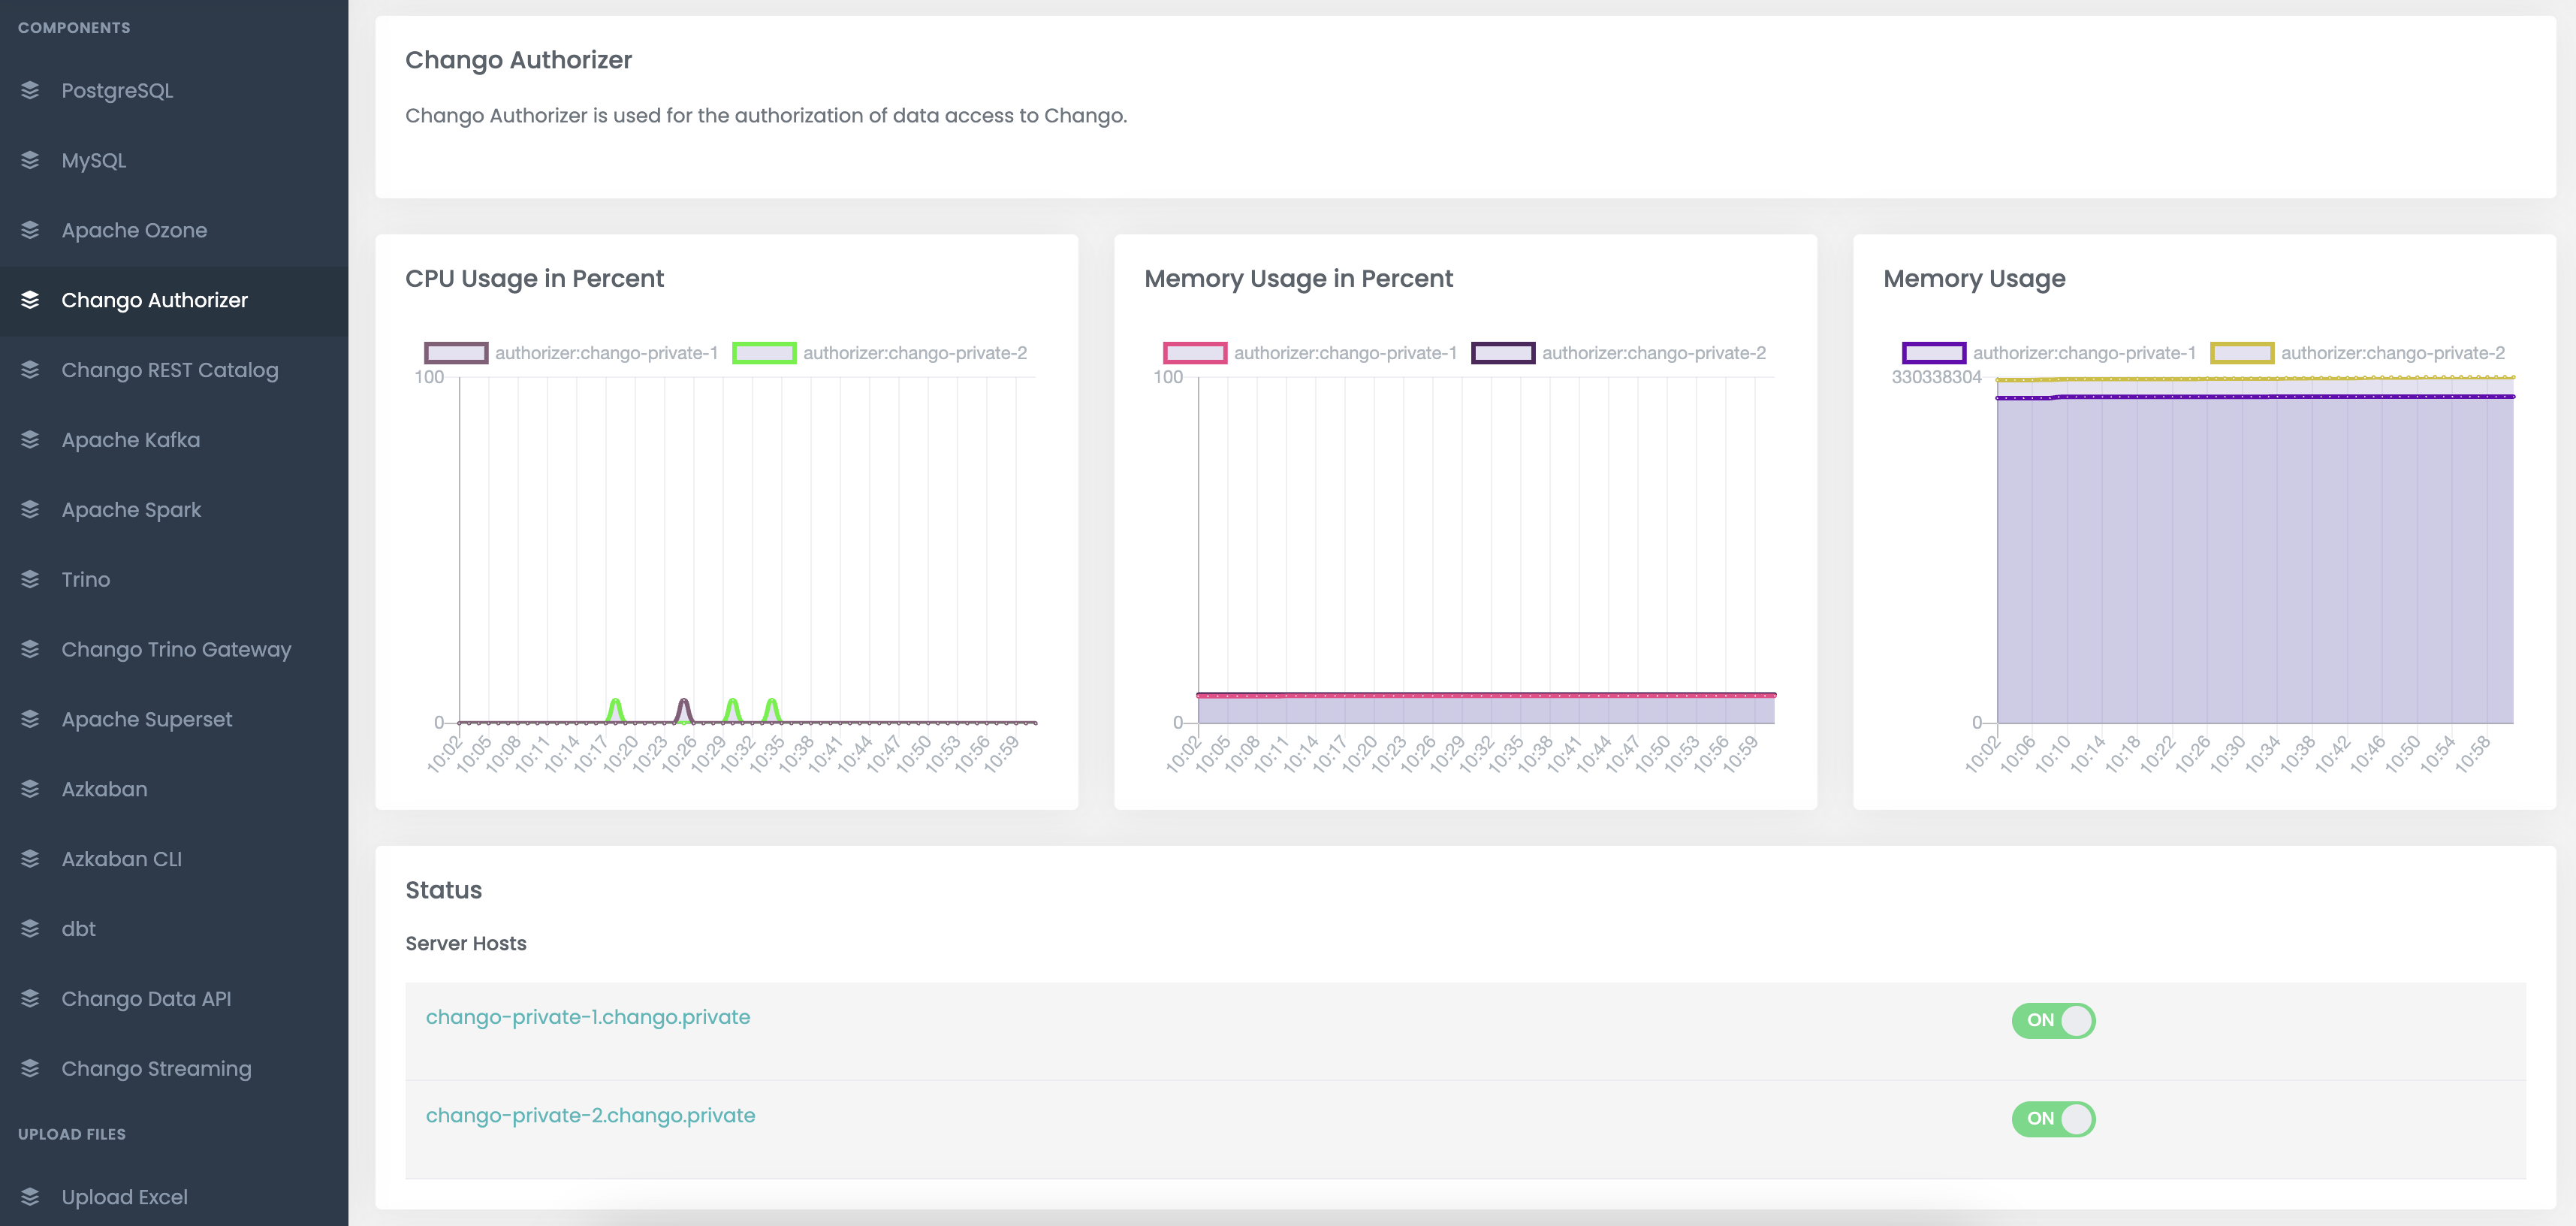Click the Apache Ozone layers icon

coord(30,230)
